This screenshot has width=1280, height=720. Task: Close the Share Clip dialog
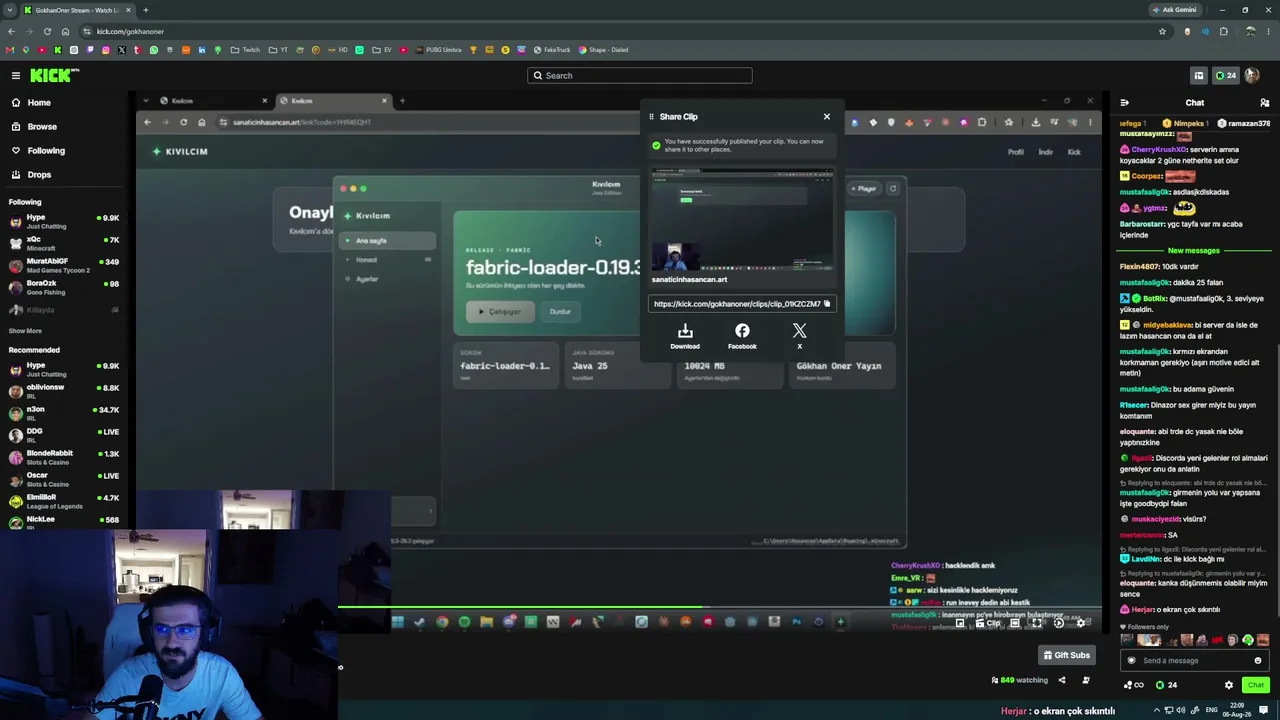(827, 117)
